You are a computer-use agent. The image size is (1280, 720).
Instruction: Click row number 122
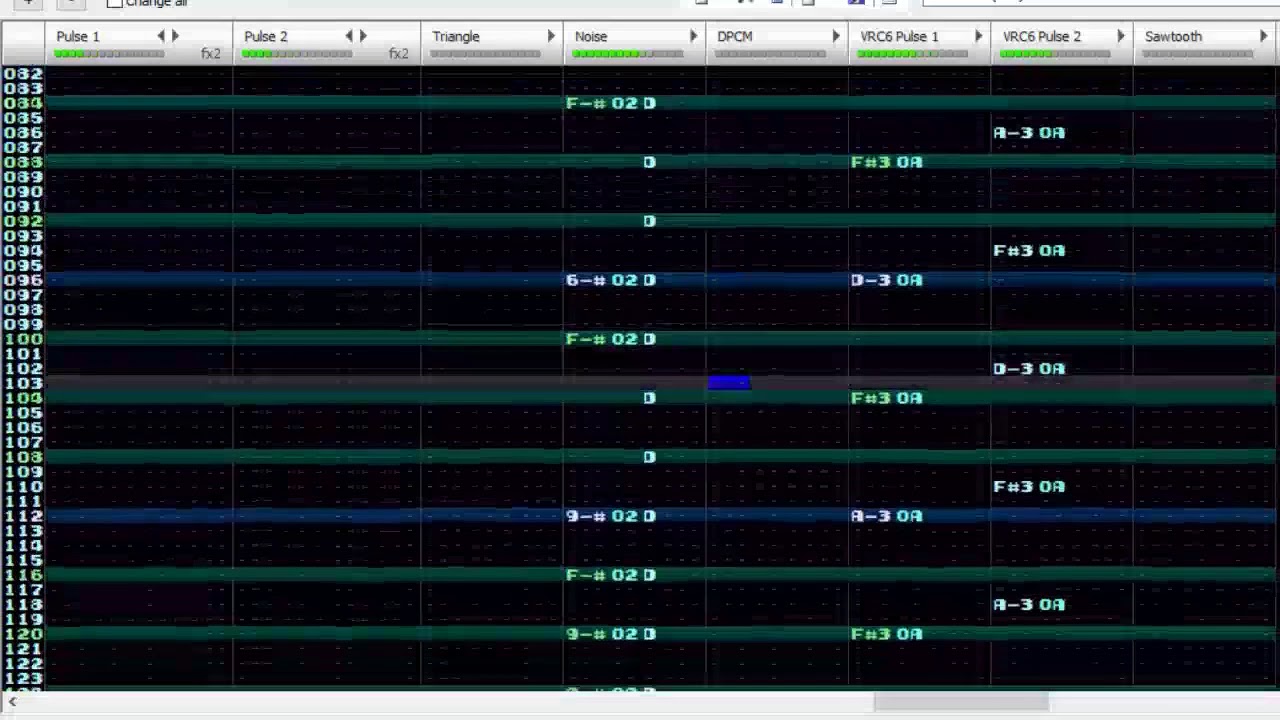pyautogui.click(x=23, y=663)
